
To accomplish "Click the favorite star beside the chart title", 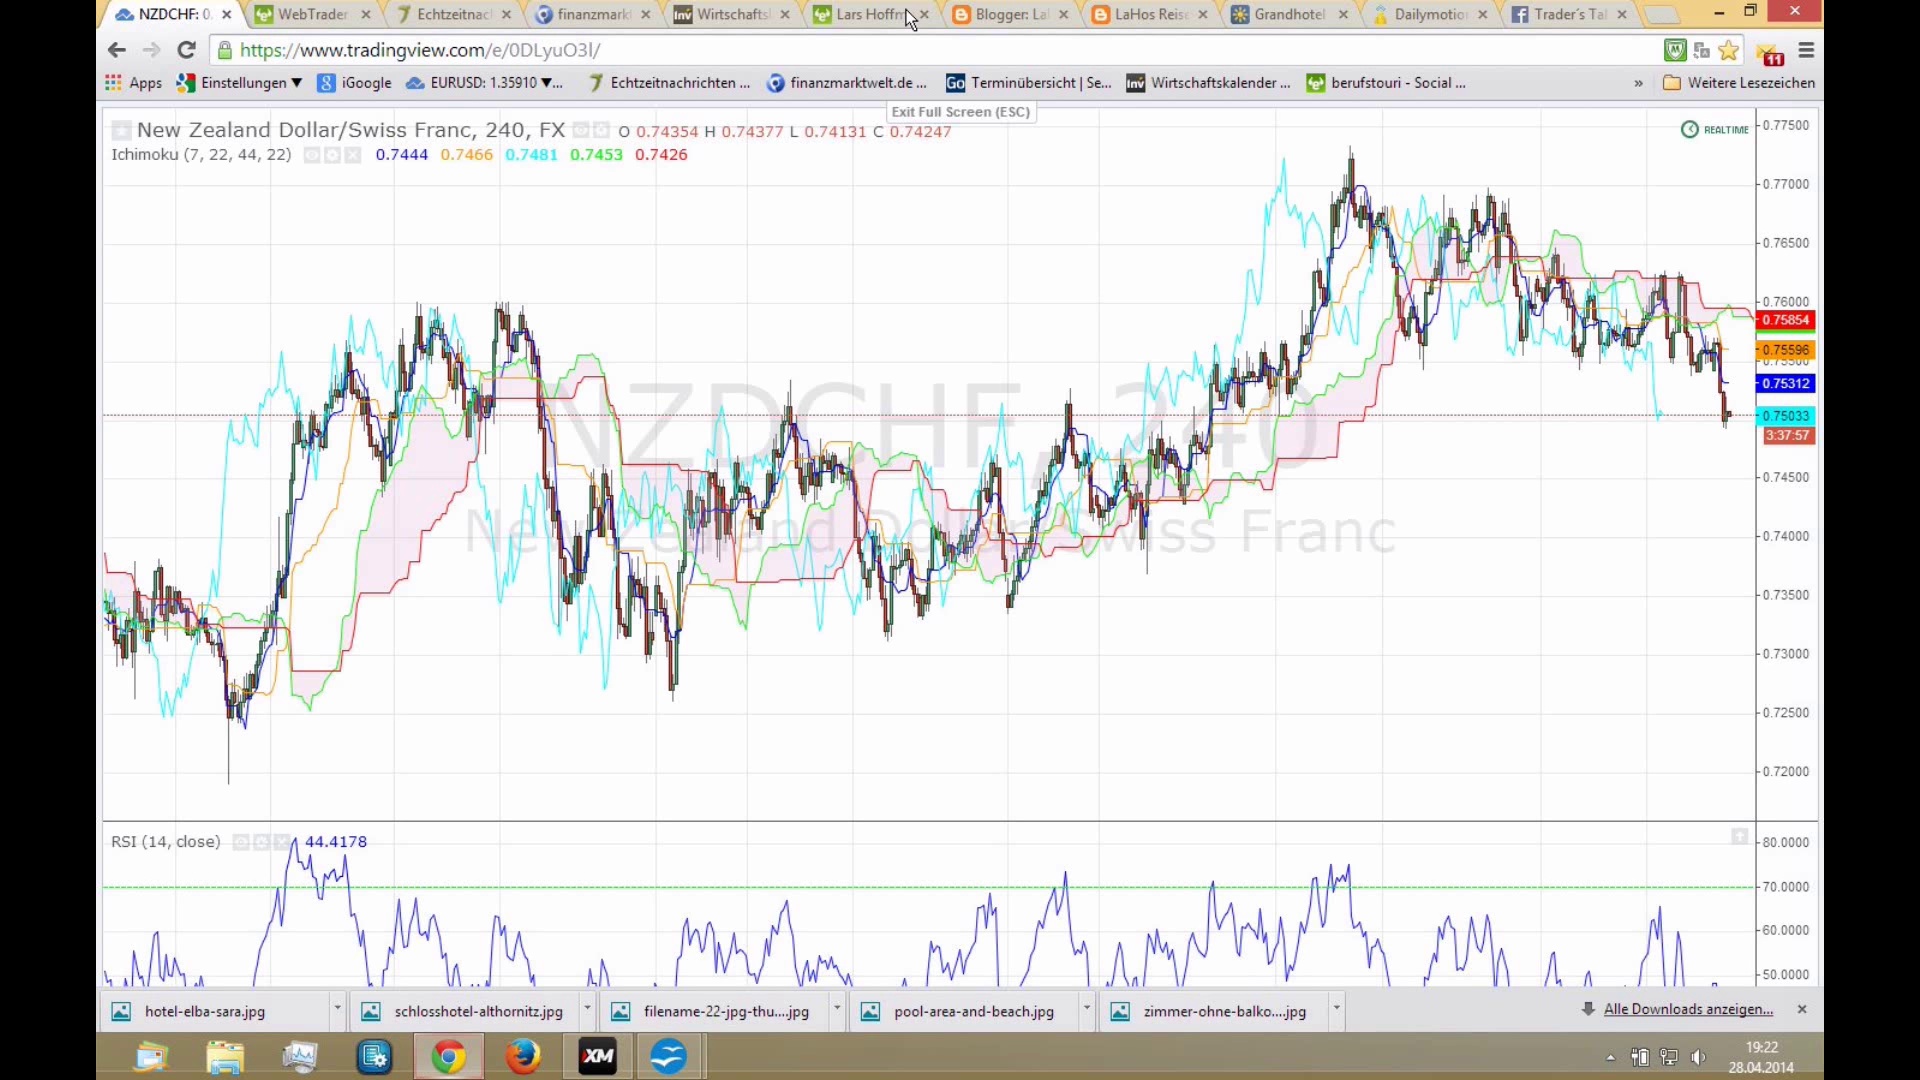I will (121, 130).
